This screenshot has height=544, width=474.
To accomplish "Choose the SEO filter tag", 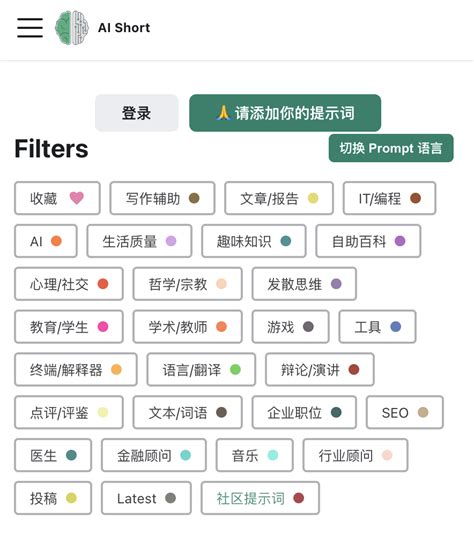I will click(405, 412).
